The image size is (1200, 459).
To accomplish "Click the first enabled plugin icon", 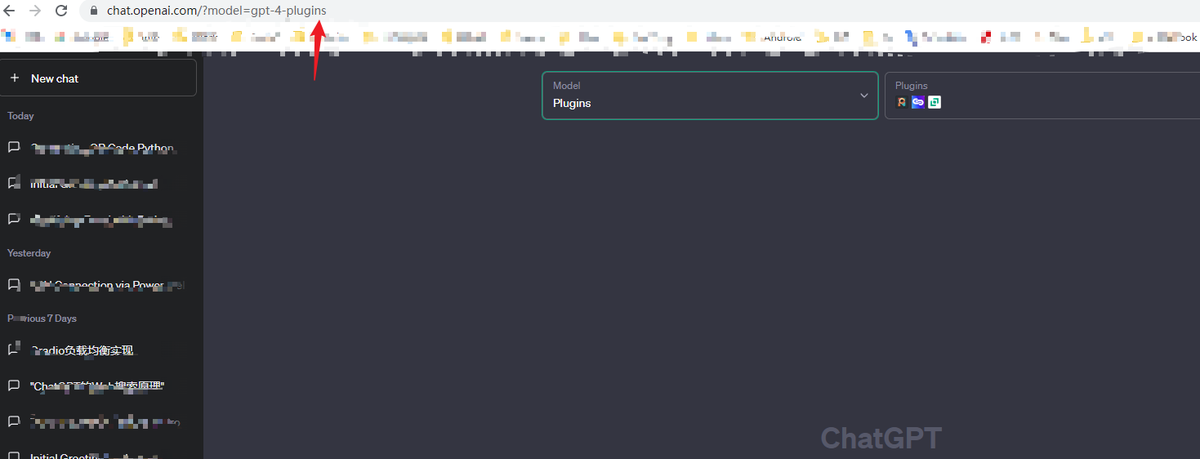I will (x=901, y=102).
